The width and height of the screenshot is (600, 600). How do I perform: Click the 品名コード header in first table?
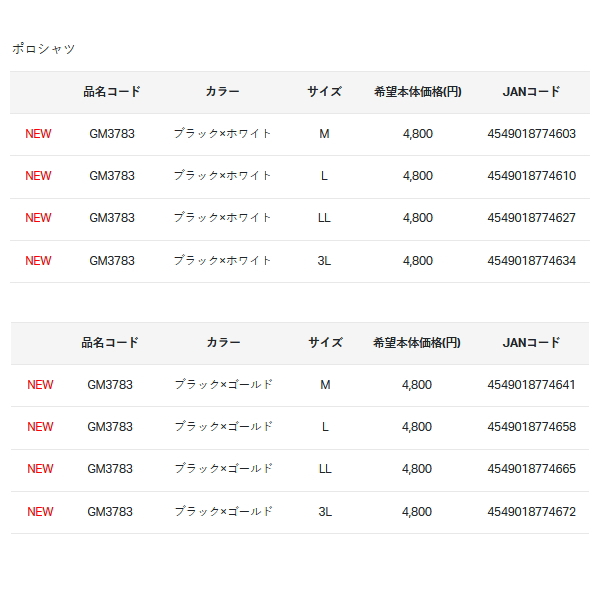[x=112, y=92]
